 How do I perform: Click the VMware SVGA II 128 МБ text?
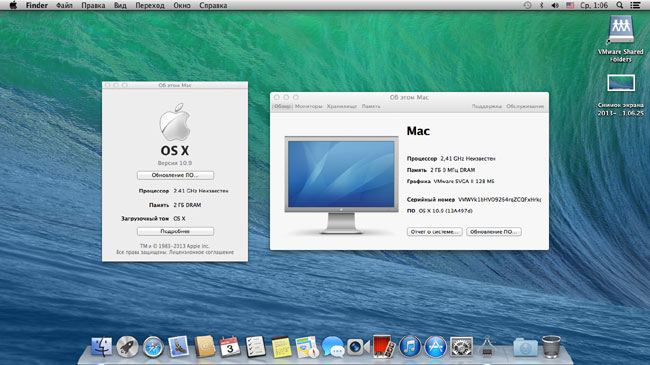[x=464, y=181]
